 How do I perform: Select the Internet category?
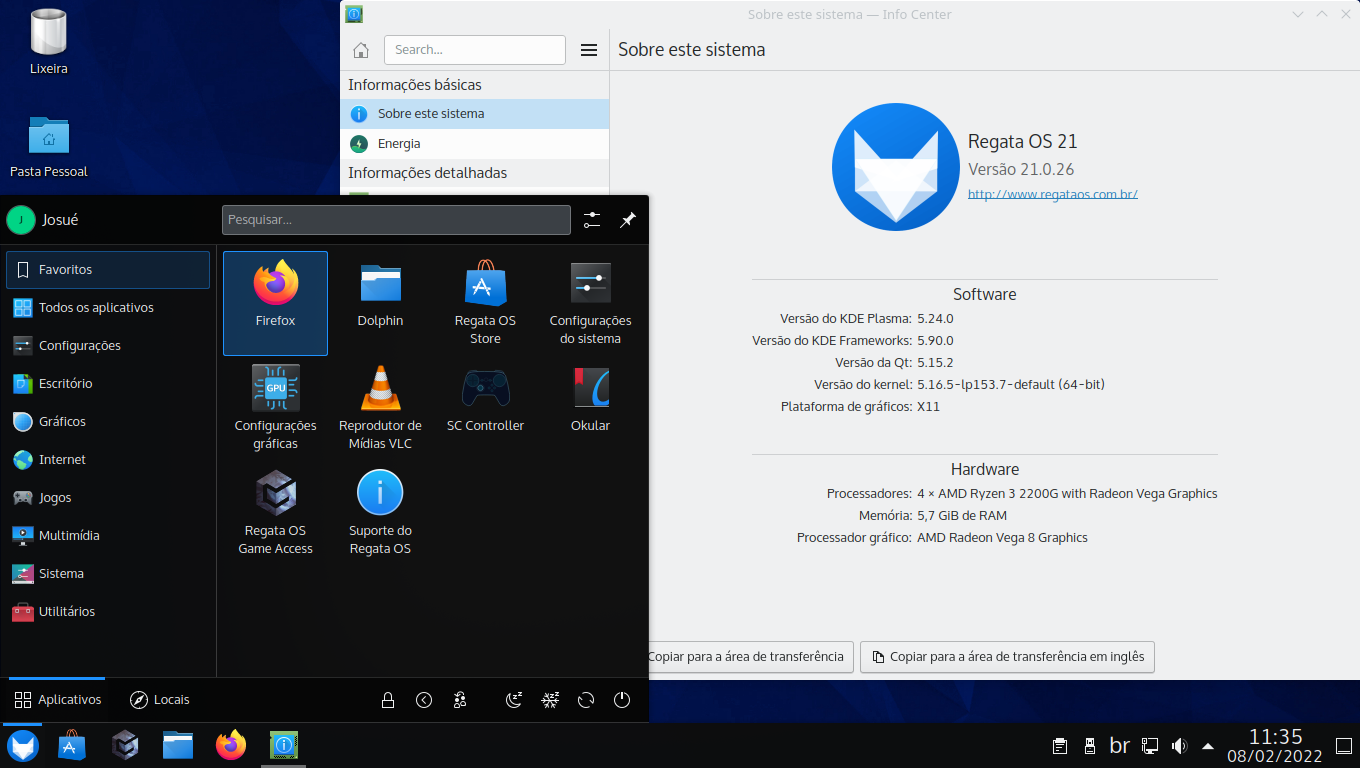[108, 460]
